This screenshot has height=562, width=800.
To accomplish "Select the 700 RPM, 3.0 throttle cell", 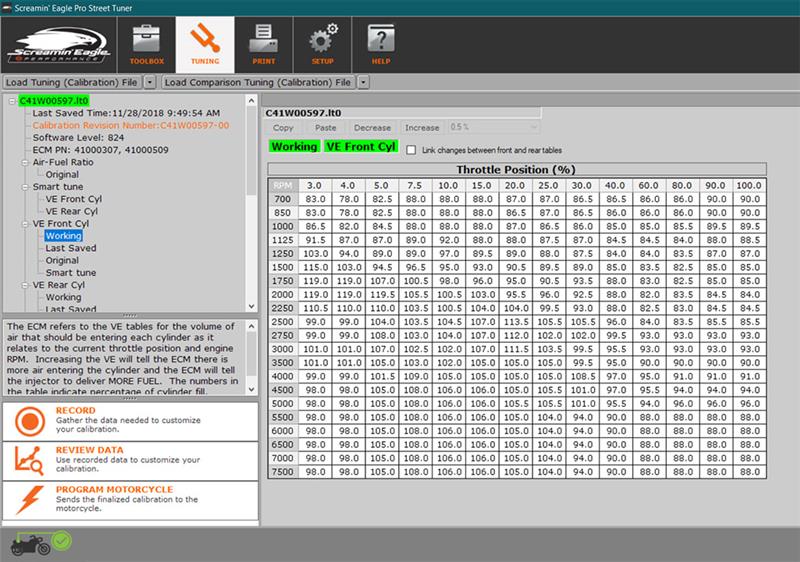I will [313, 200].
